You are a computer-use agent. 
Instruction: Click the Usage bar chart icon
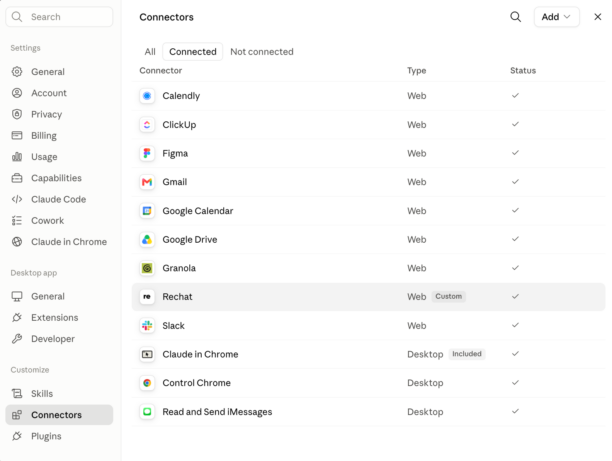(x=17, y=157)
